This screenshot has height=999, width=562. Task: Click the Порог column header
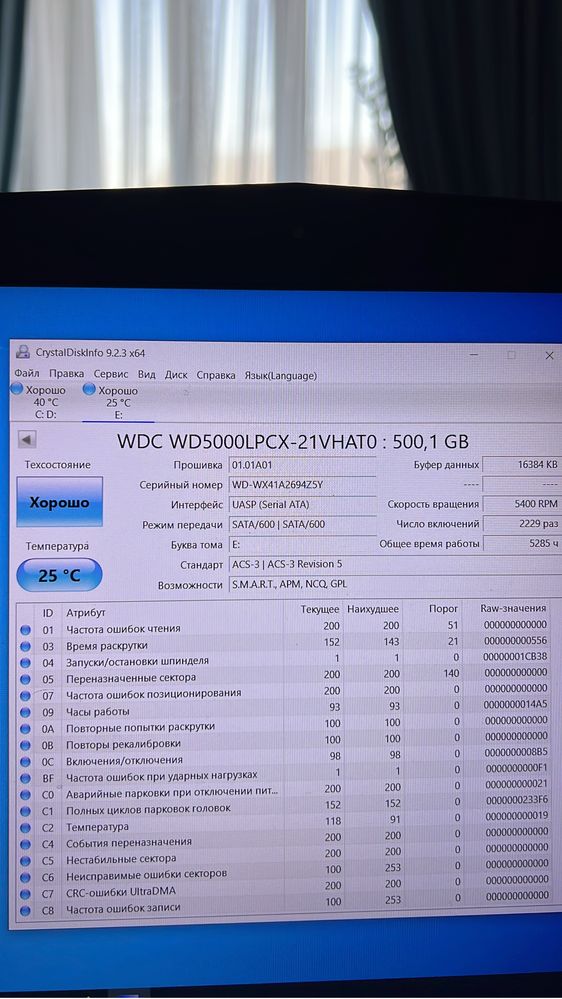point(443,608)
